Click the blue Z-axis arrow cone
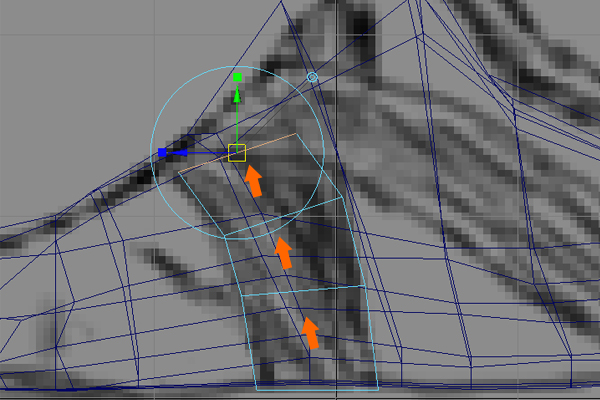 [178, 153]
